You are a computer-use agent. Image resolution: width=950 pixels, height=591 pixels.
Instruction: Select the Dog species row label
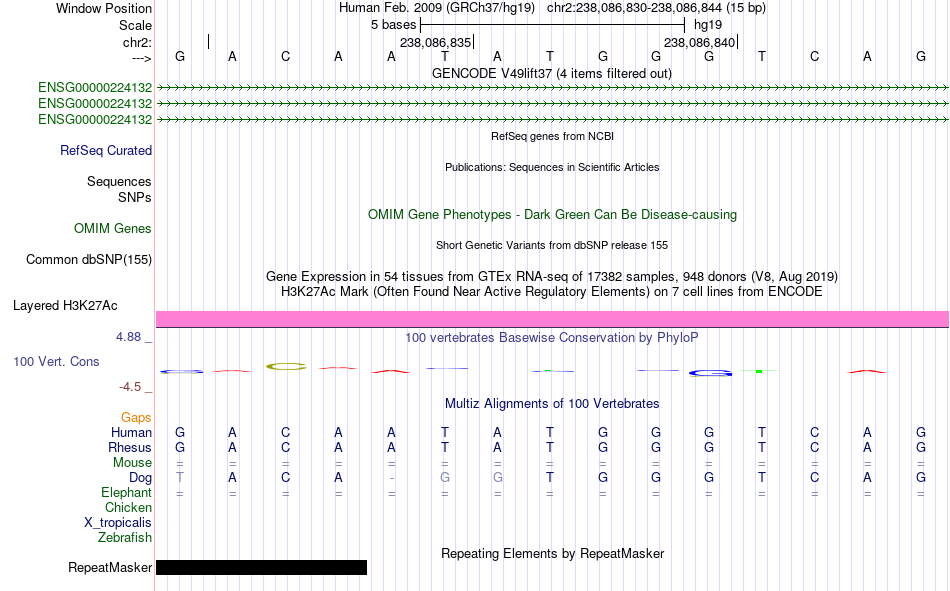(x=140, y=478)
